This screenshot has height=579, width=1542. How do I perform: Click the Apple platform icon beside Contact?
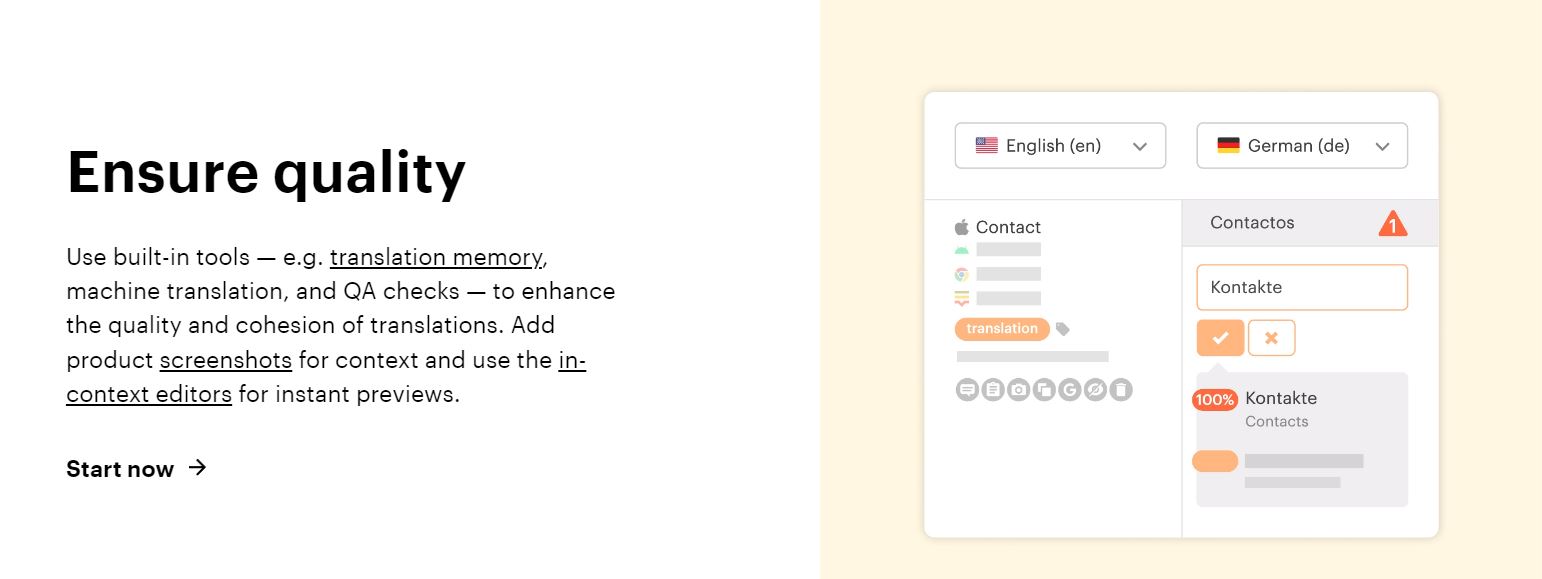point(962,227)
